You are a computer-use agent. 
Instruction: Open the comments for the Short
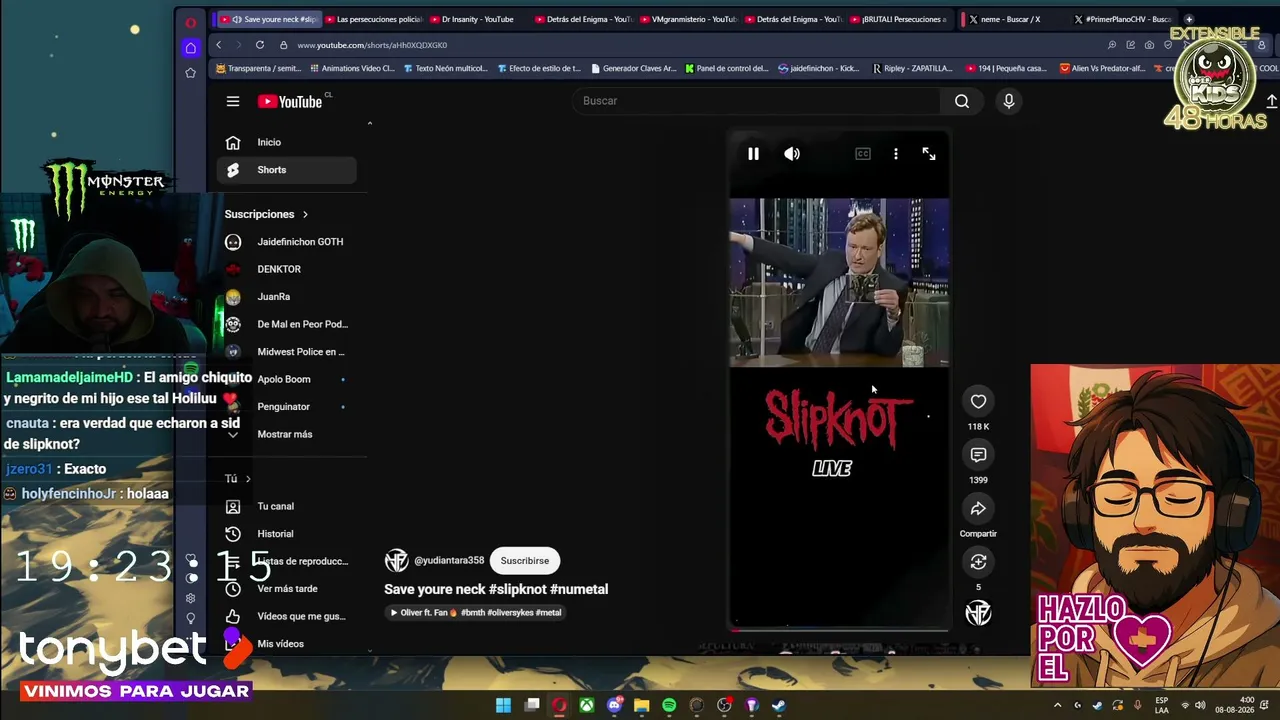pyautogui.click(x=978, y=455)
